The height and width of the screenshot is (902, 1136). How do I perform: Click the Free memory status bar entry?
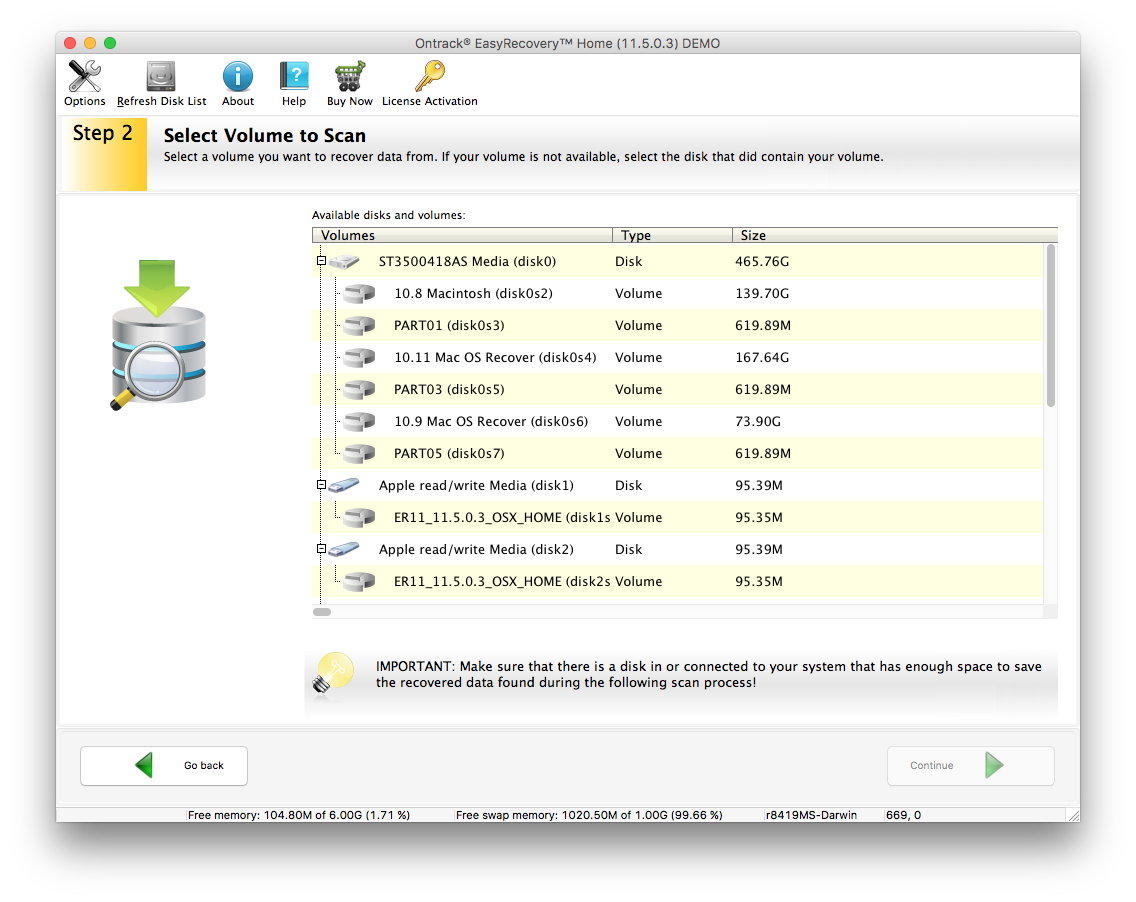298,815
